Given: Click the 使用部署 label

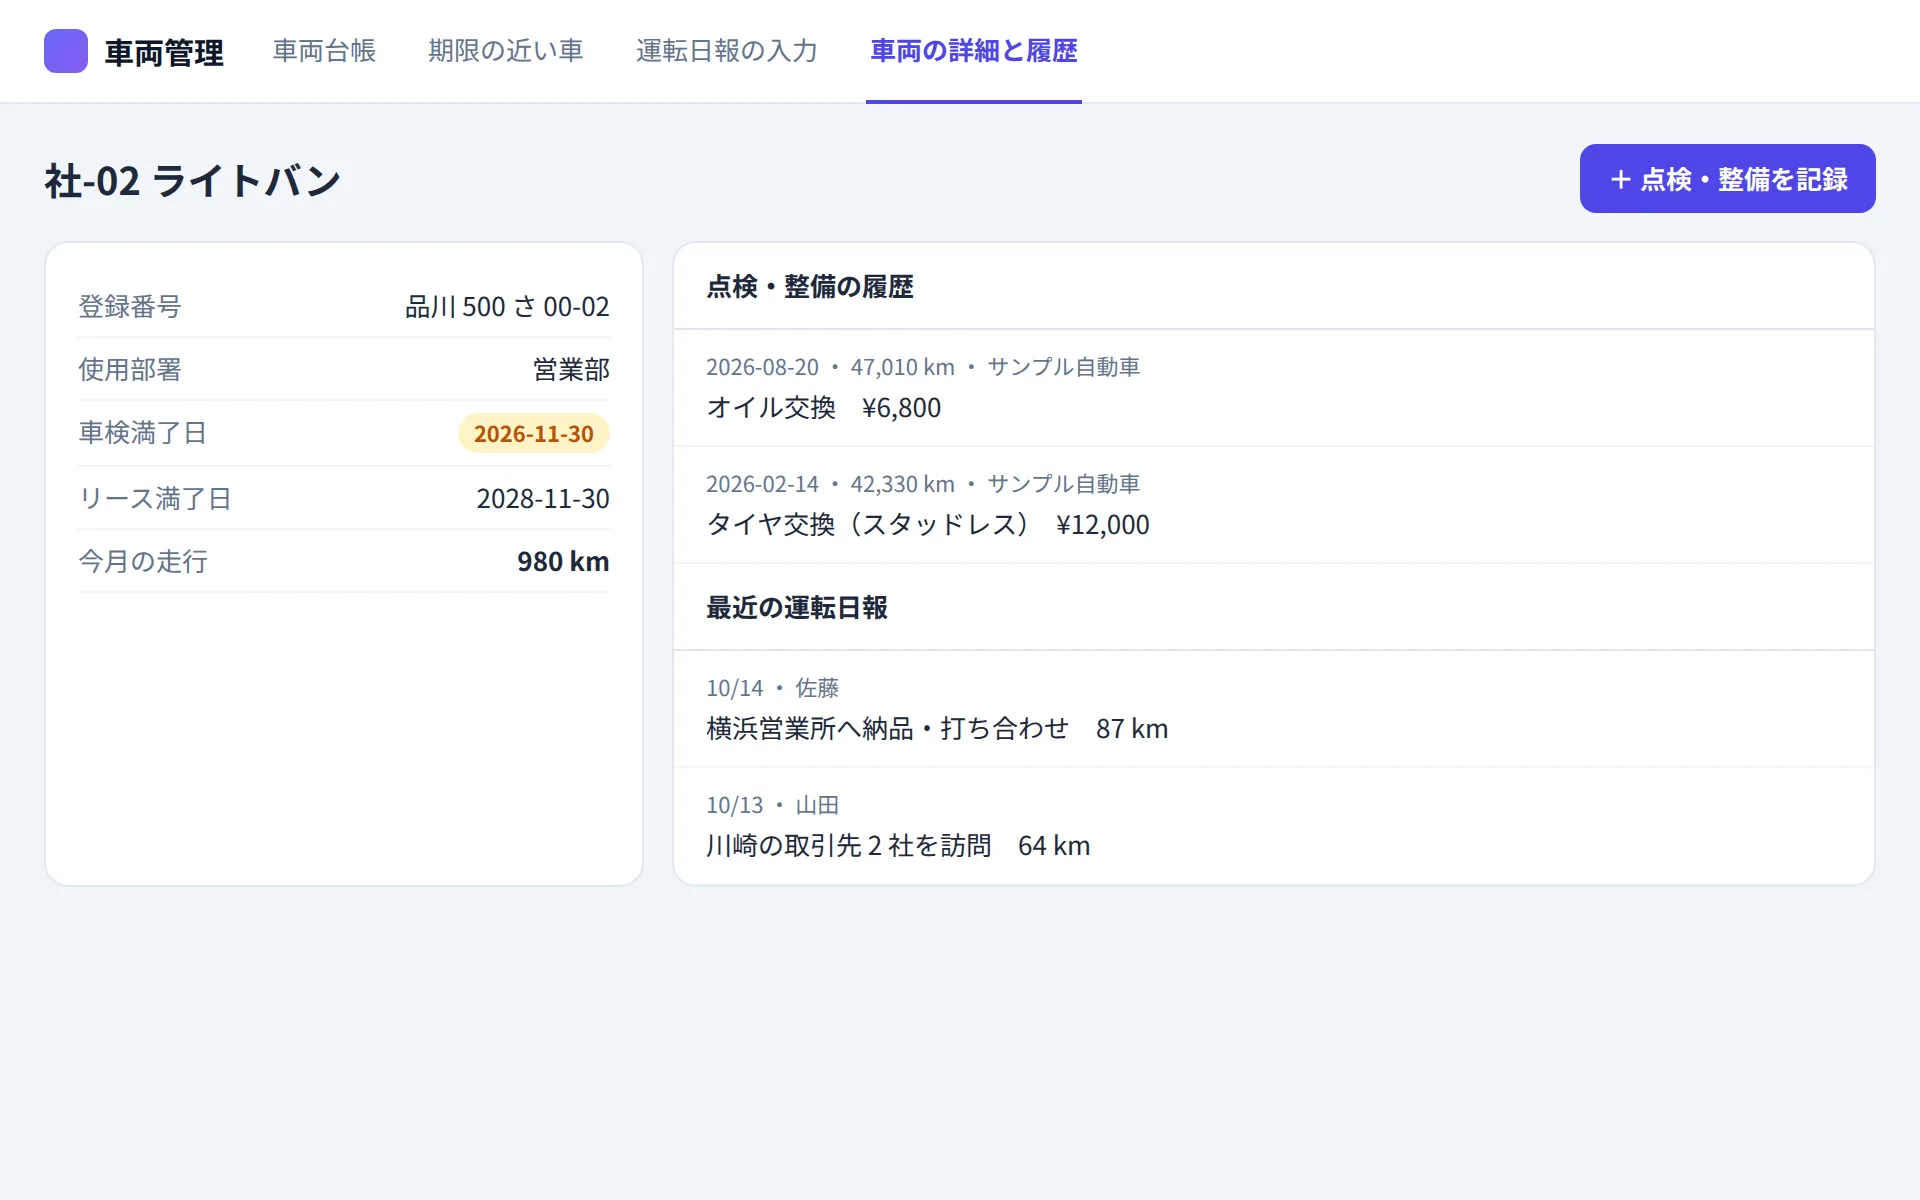Looking at the screenshot, I should tap(130, 370).
